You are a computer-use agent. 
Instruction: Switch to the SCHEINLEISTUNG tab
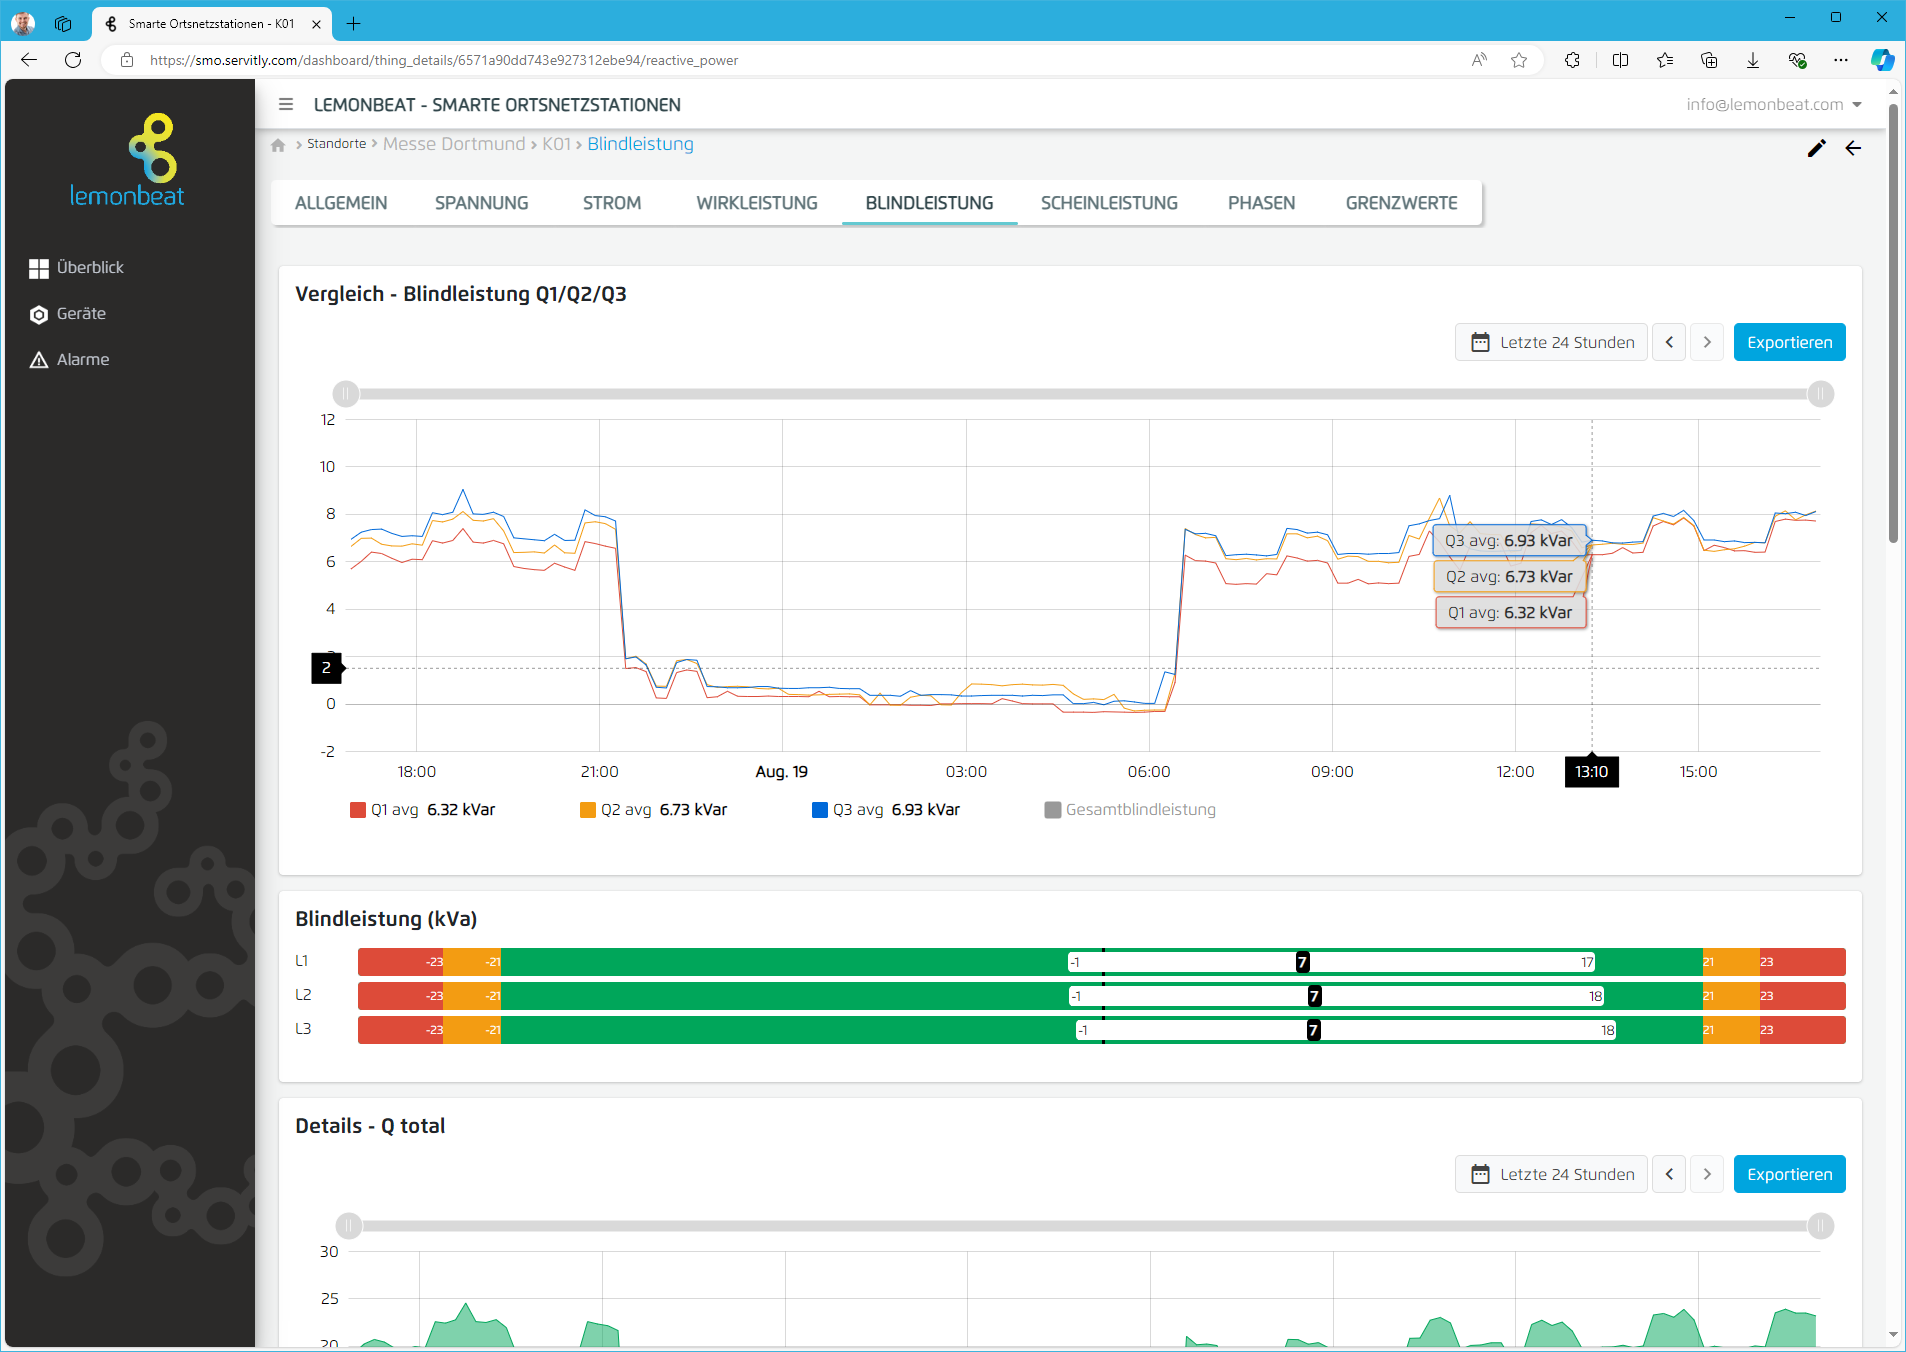tap(1108, 203)
